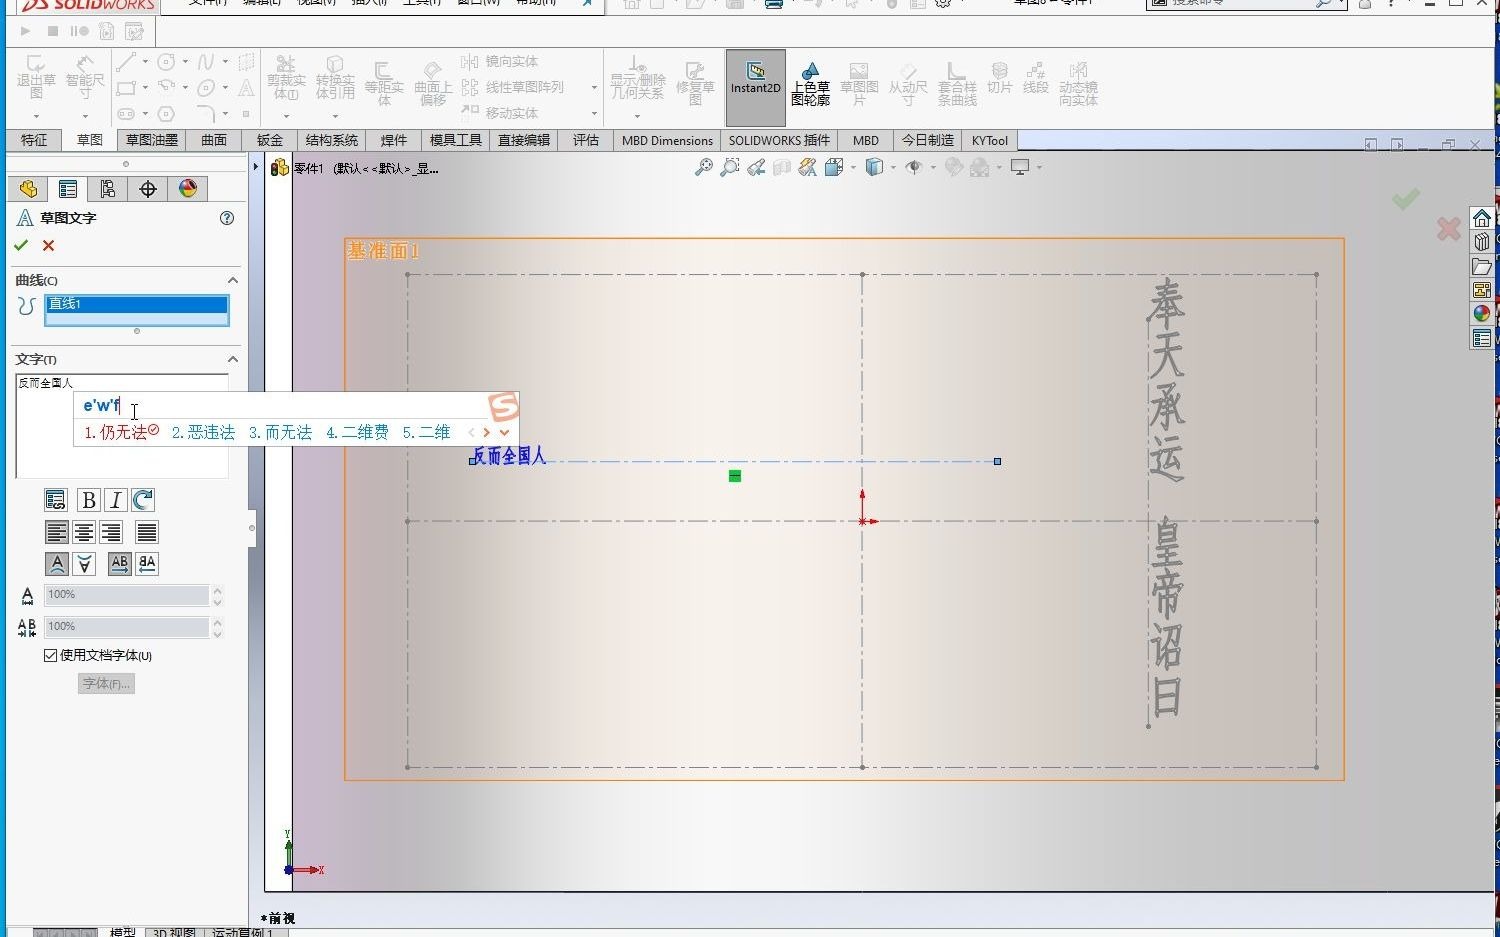Click the Hide/Show Items eye icon

coord(913,168)
